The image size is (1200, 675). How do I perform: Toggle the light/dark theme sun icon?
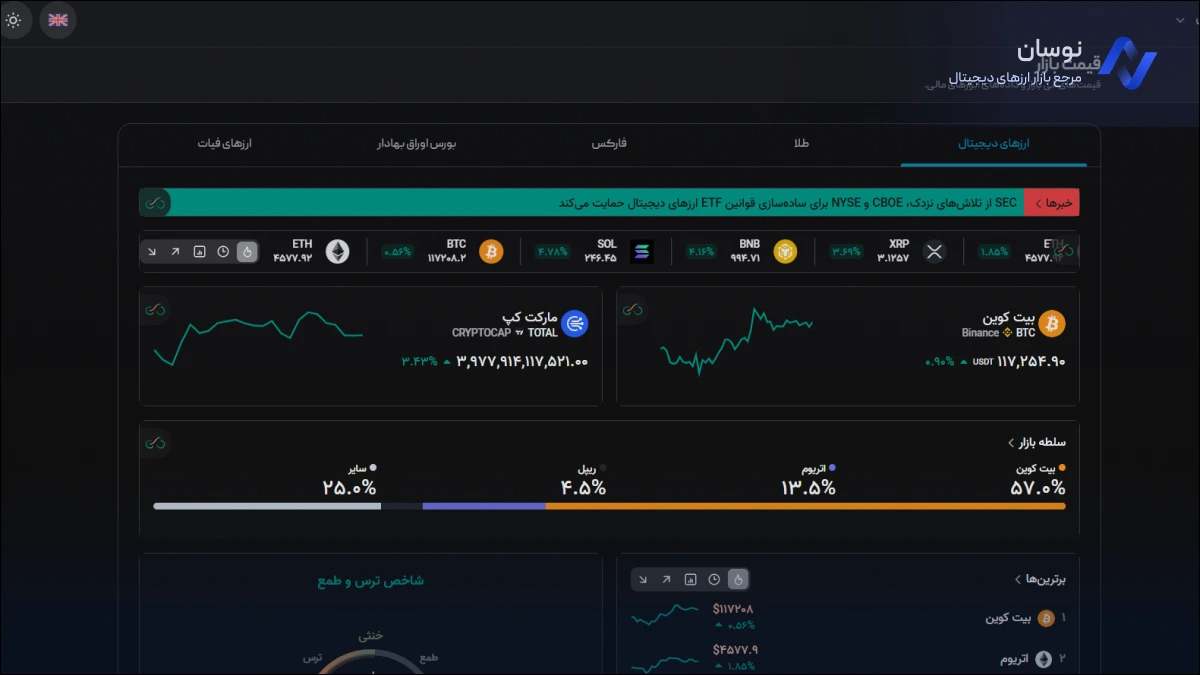13,20
